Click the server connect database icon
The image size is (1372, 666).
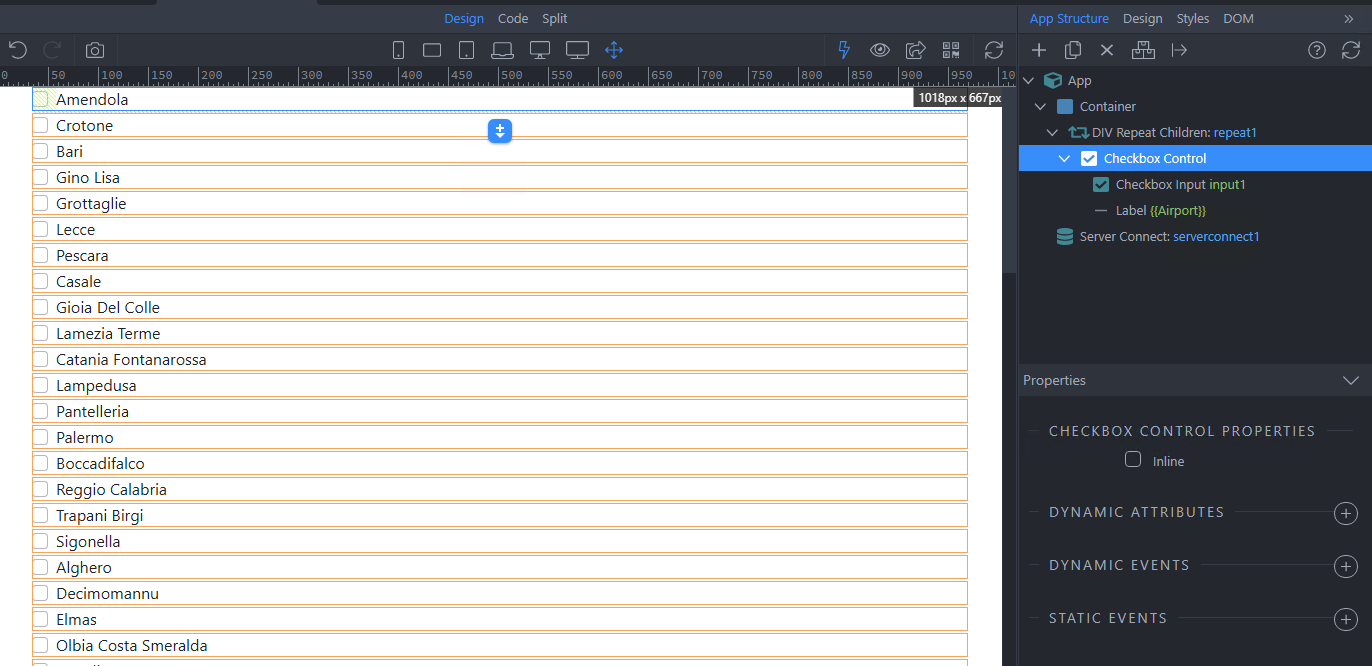(x=1065, y=237)
